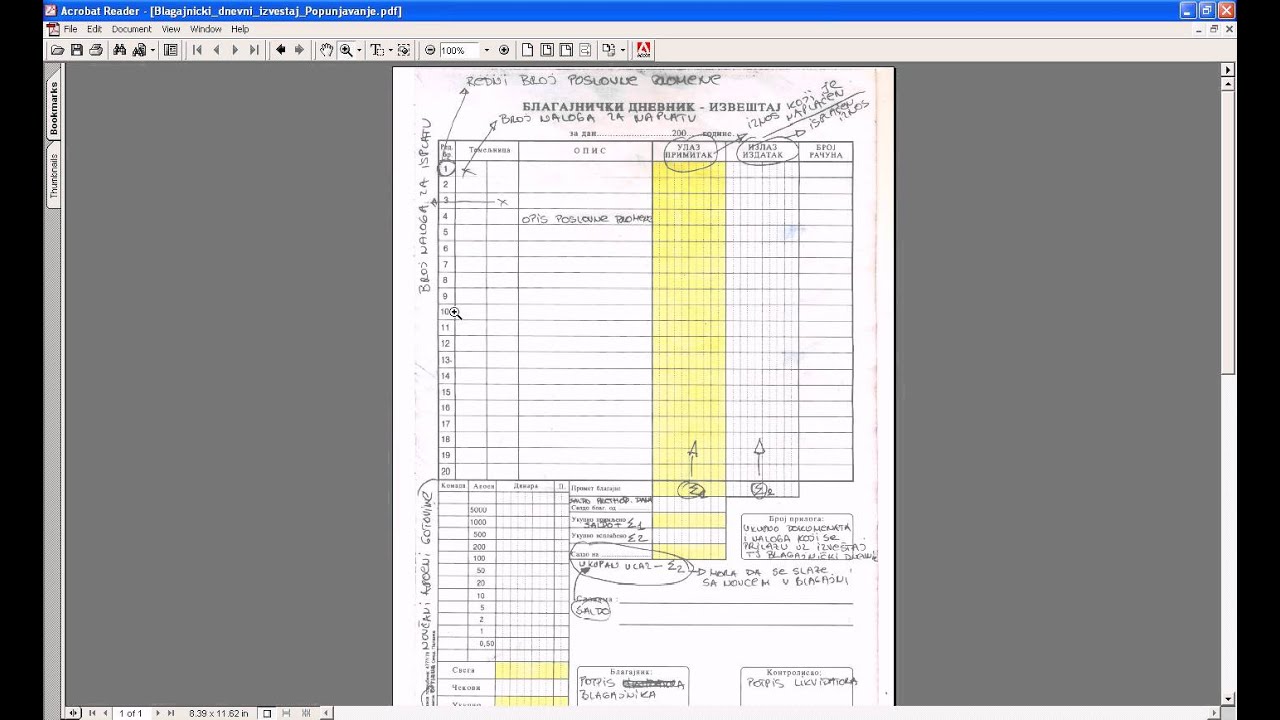Open the View menu
Image resolution: width=1280 pixels, height=720 pixels.
[x=171, y=29]
